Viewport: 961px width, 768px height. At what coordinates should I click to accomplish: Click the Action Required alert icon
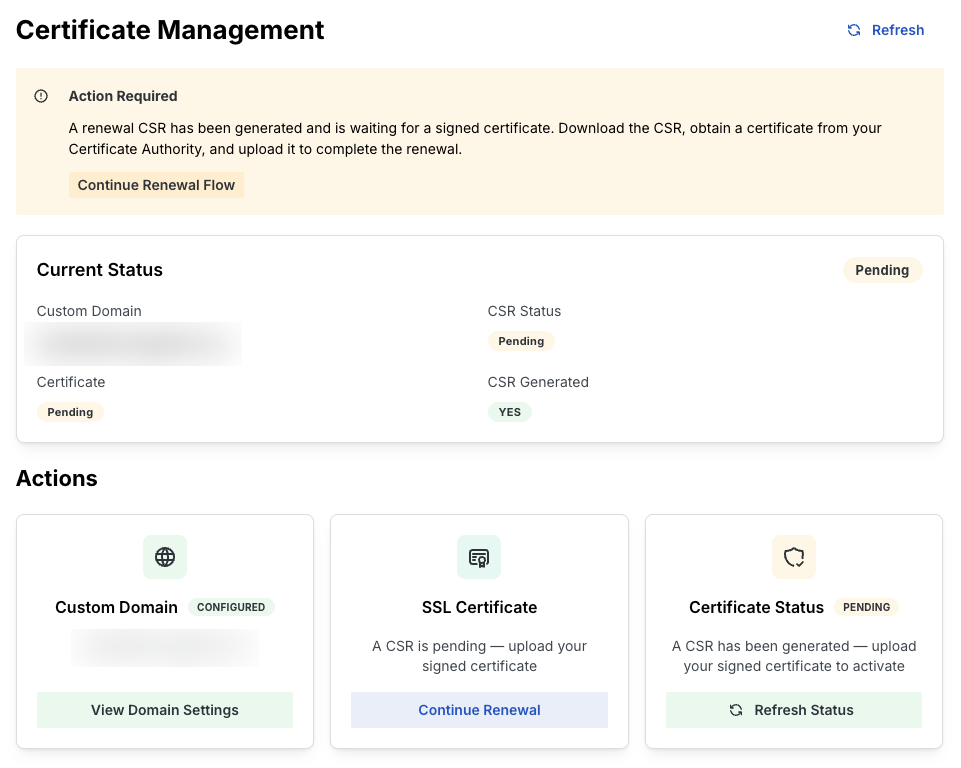click(41, 96)
